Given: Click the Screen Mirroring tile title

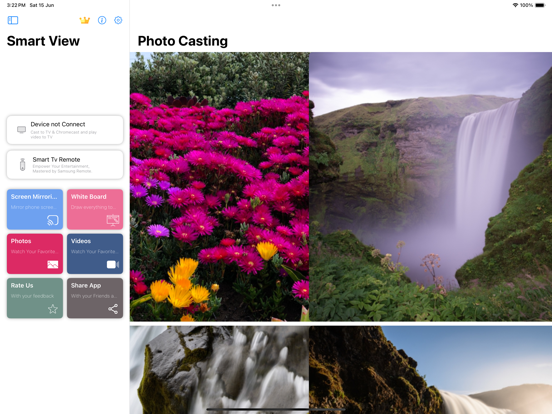Looking at the screenshot, I should coord(34,196).
